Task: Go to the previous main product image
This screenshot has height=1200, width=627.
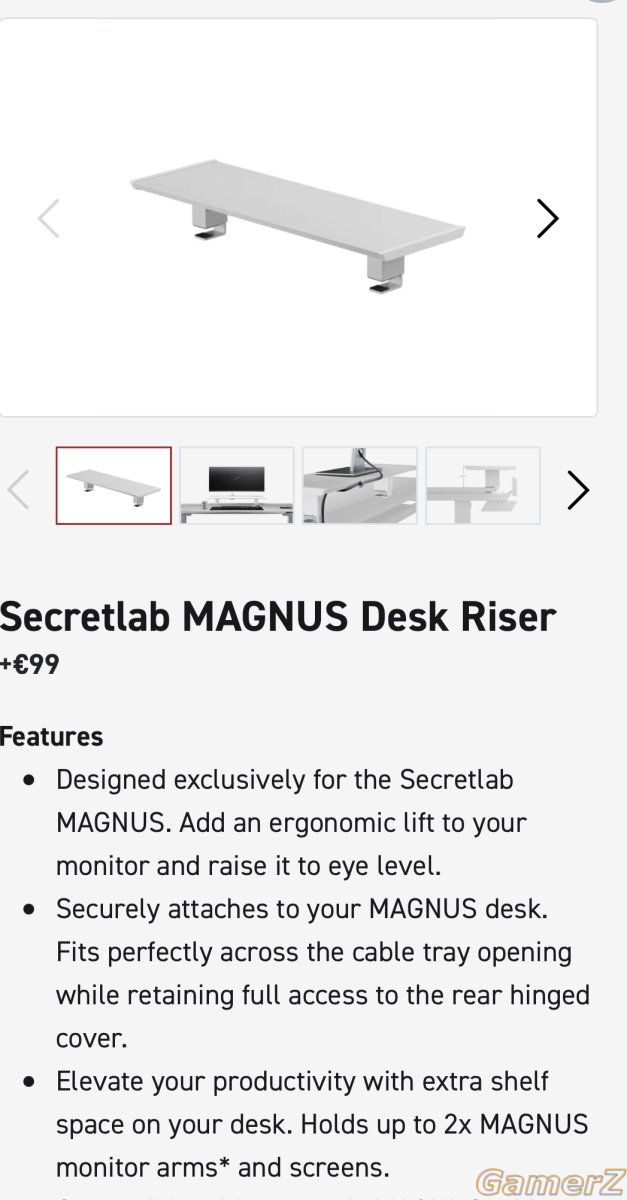Action: pyautogui.click(x=48, y=218)
